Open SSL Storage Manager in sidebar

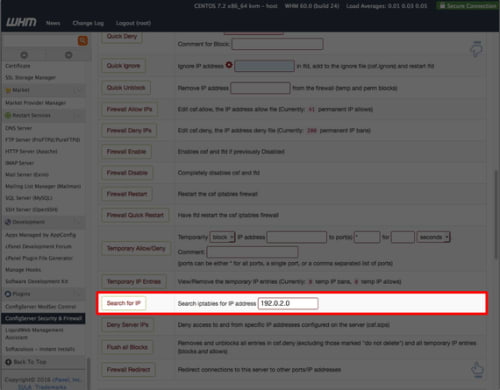click(30, 78)
